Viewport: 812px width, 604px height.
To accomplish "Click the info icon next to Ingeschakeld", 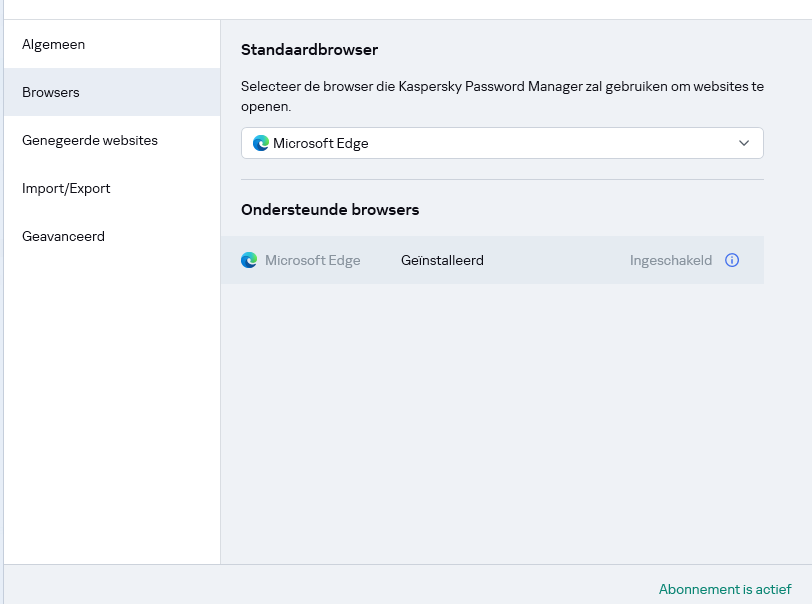I will 732,260.
